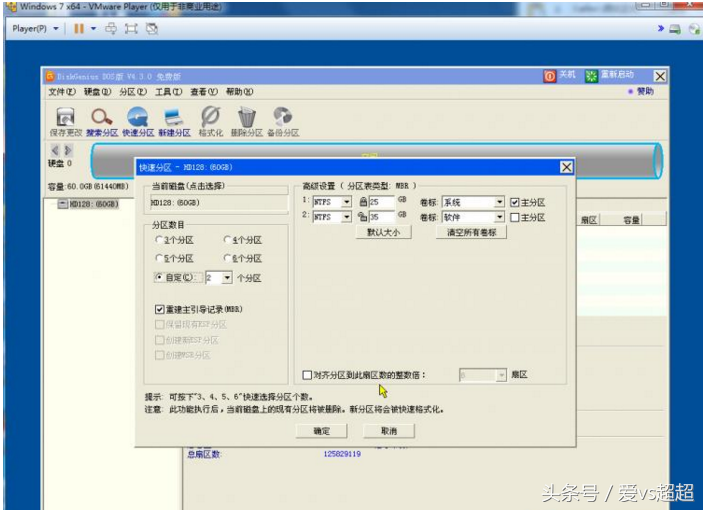This screenshot has height=510, width=707.
Task: Open the 硬盘(D) menu
Action: click(97, 92)
